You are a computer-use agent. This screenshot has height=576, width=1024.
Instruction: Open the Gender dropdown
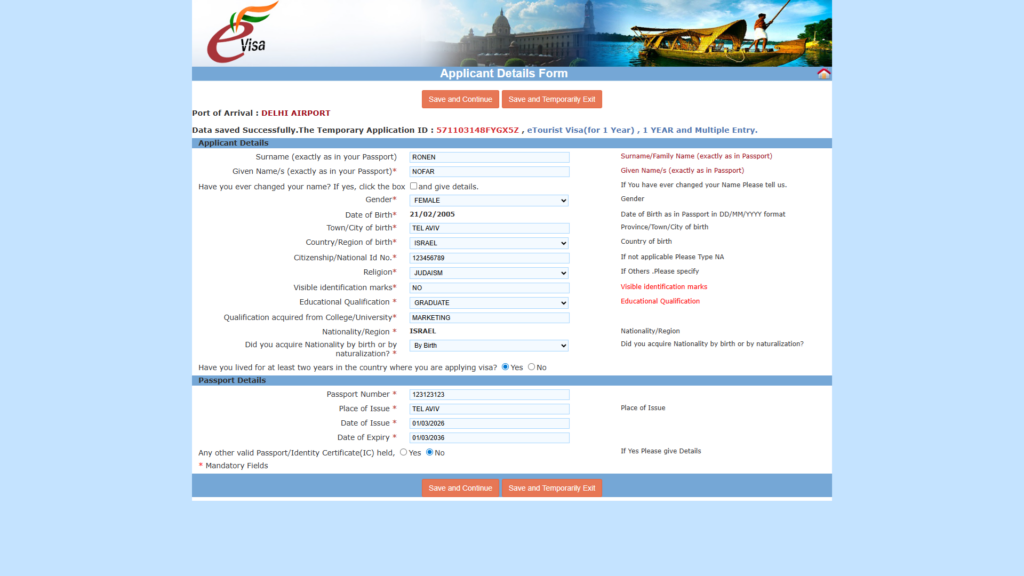tap(489, 201)
